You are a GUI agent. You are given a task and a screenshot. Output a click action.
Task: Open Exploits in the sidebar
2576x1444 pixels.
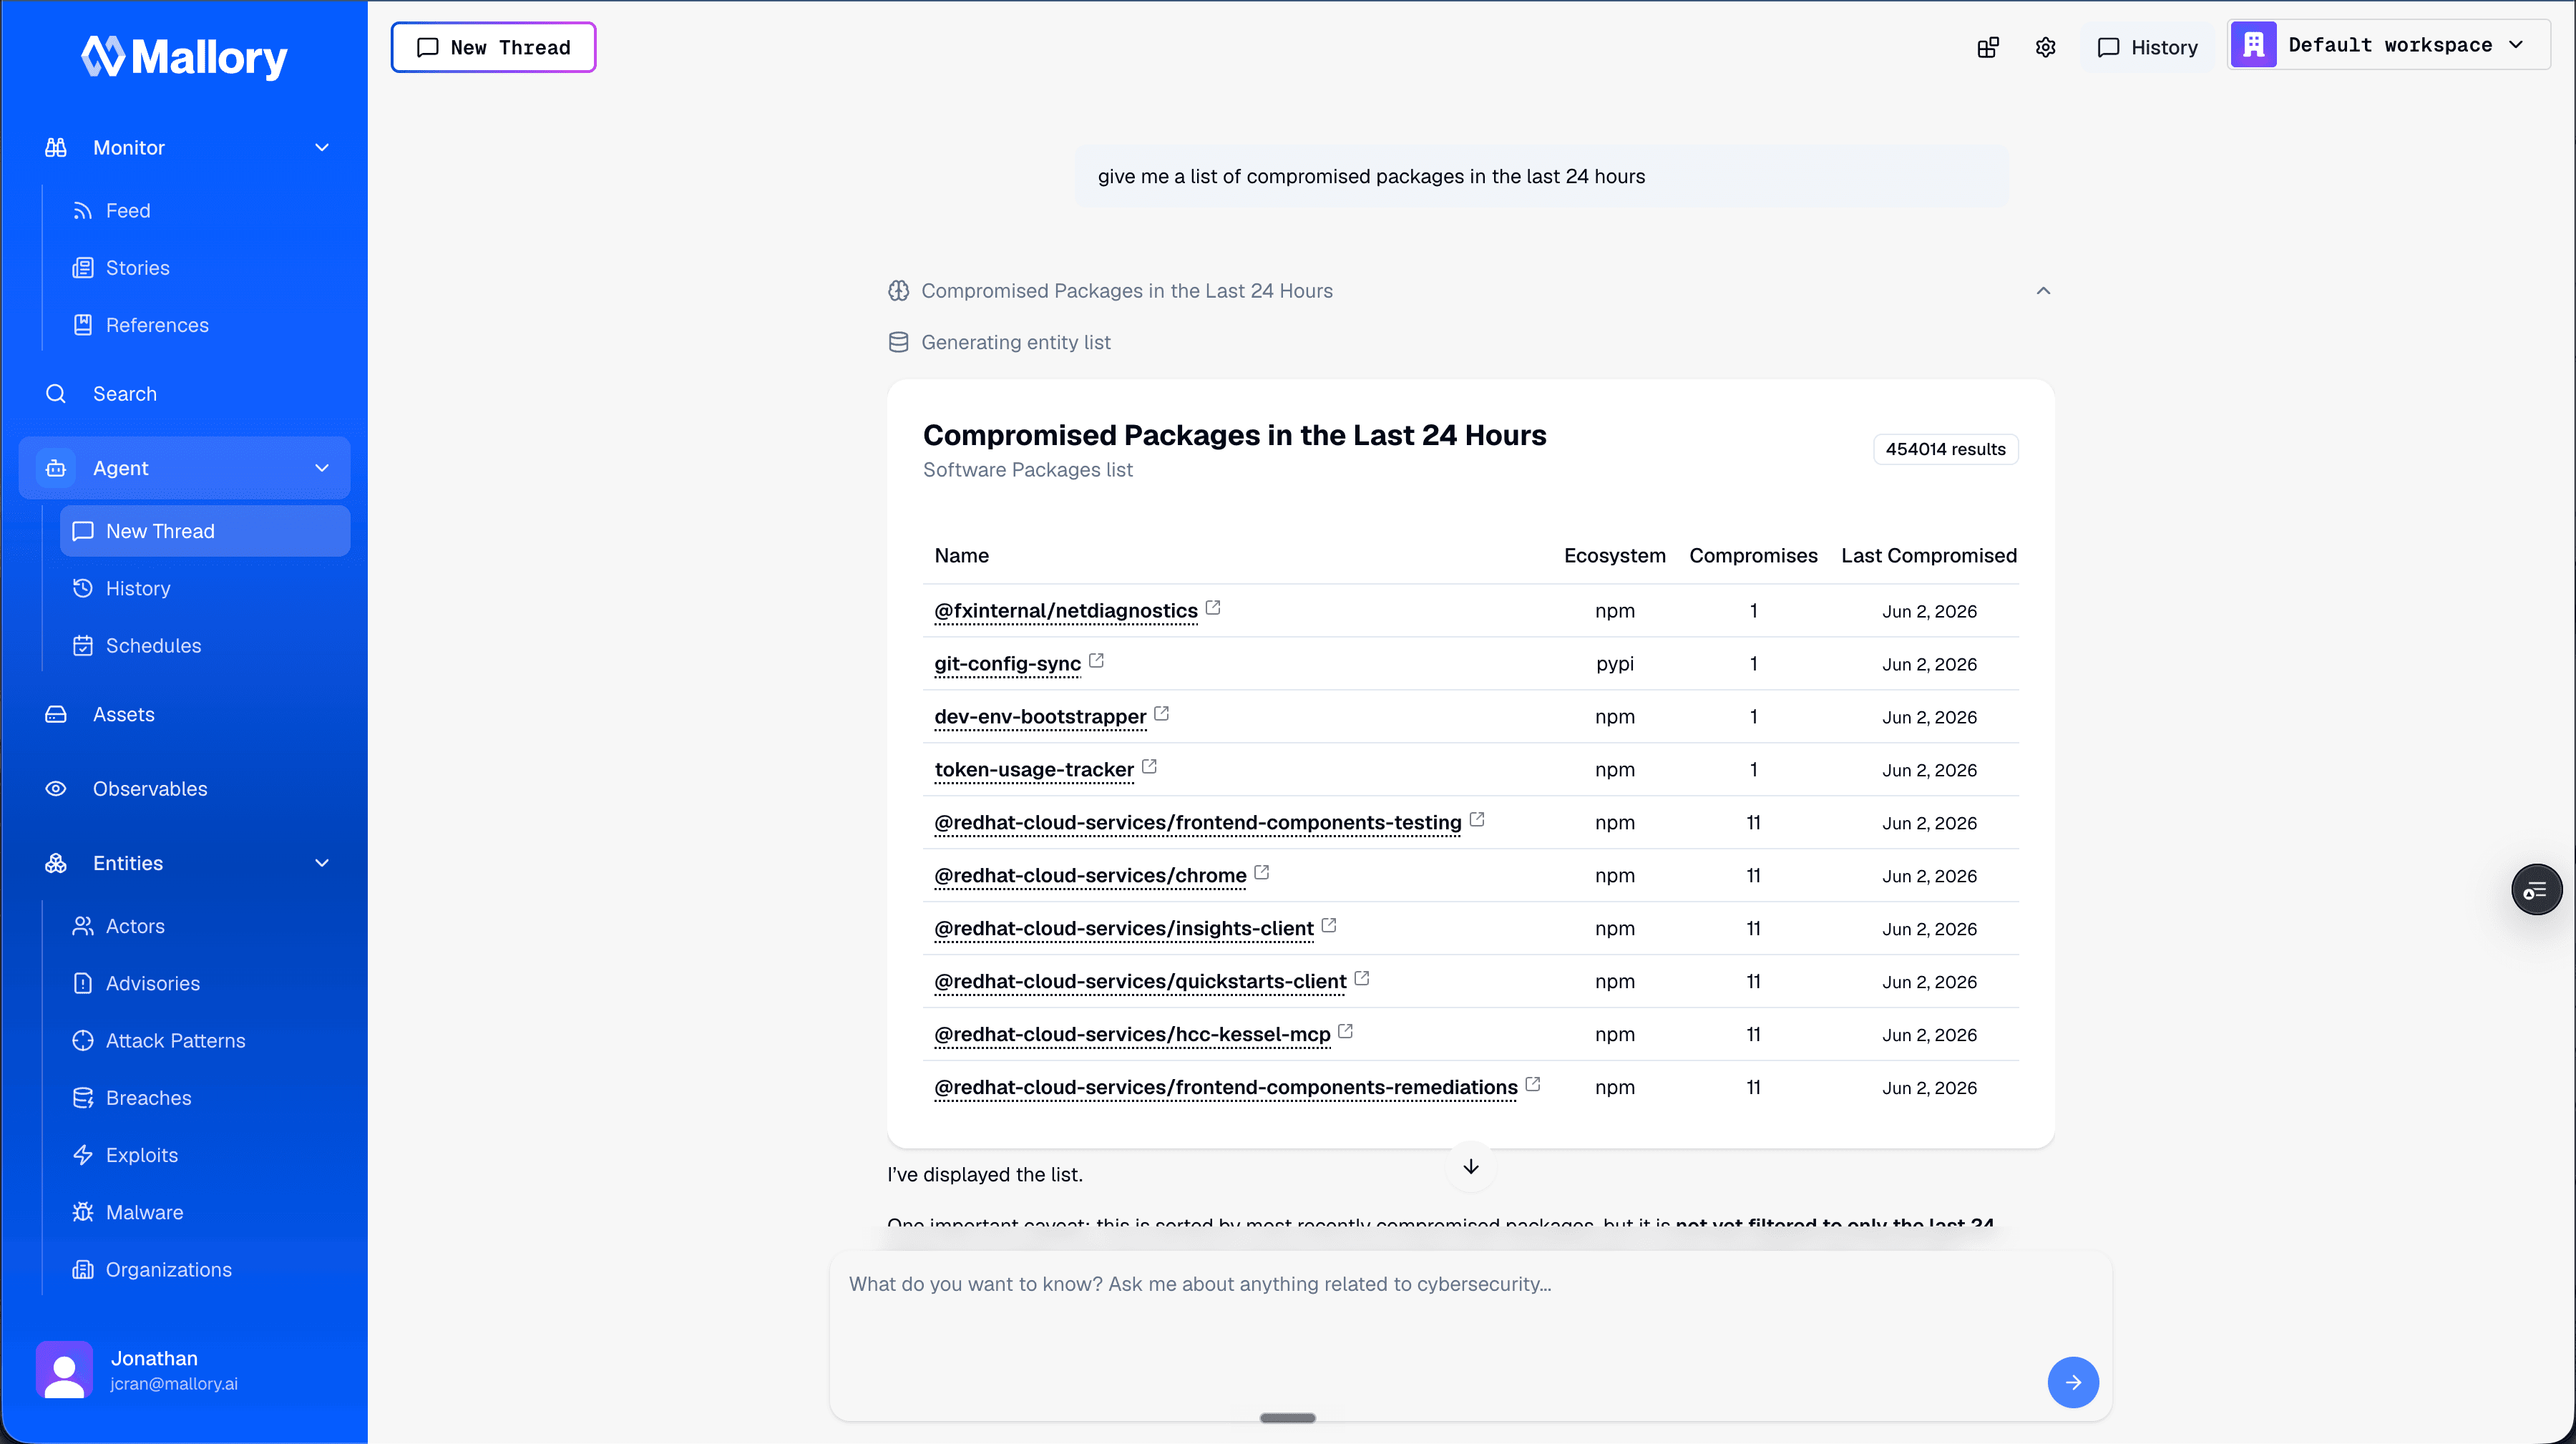pos(205,1155)
